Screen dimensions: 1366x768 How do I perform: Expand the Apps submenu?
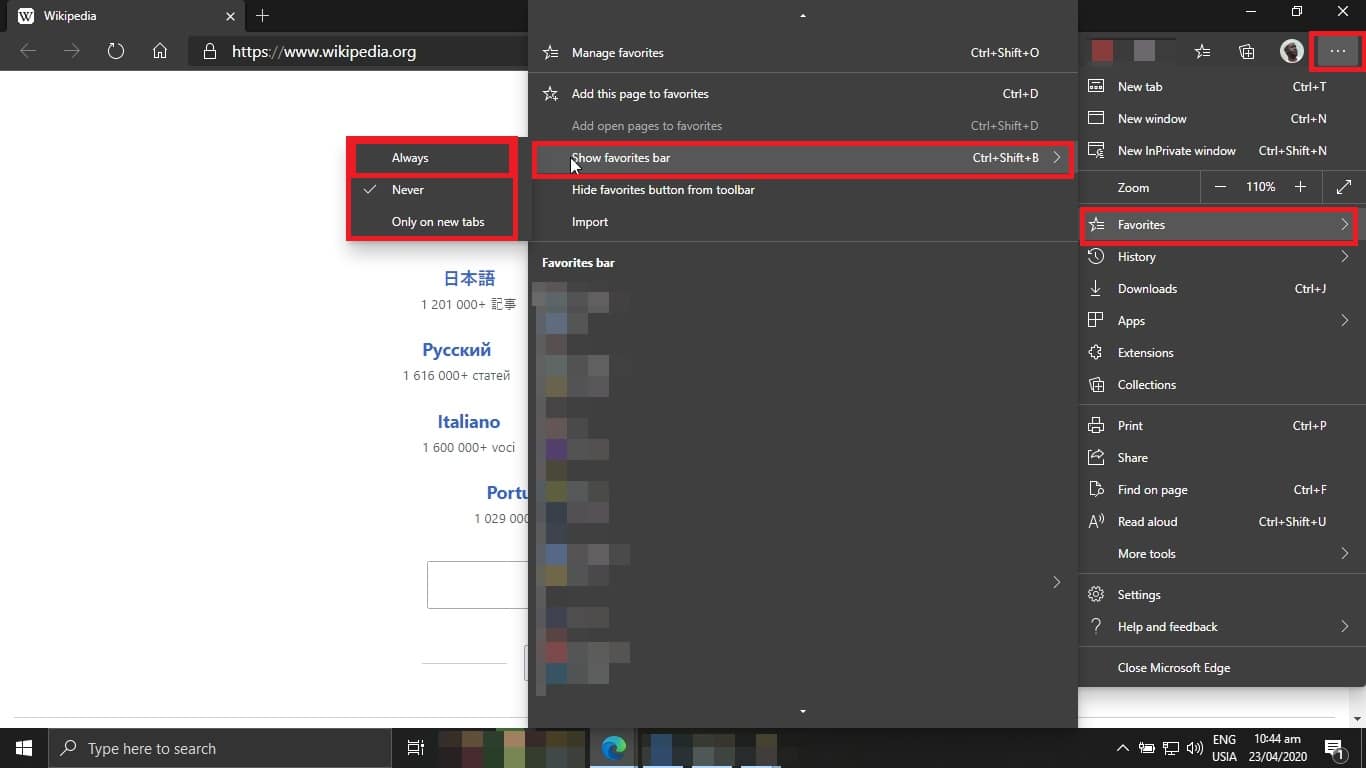tap(1222, 321)
